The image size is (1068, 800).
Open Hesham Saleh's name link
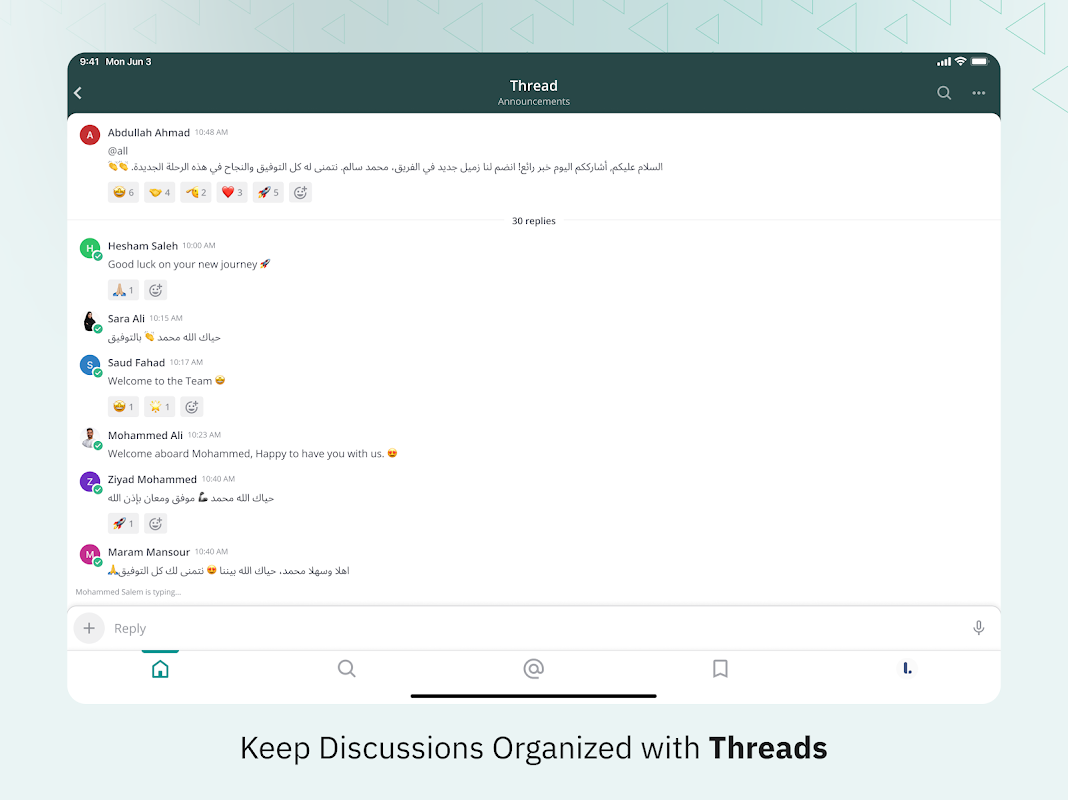[142, 246]
